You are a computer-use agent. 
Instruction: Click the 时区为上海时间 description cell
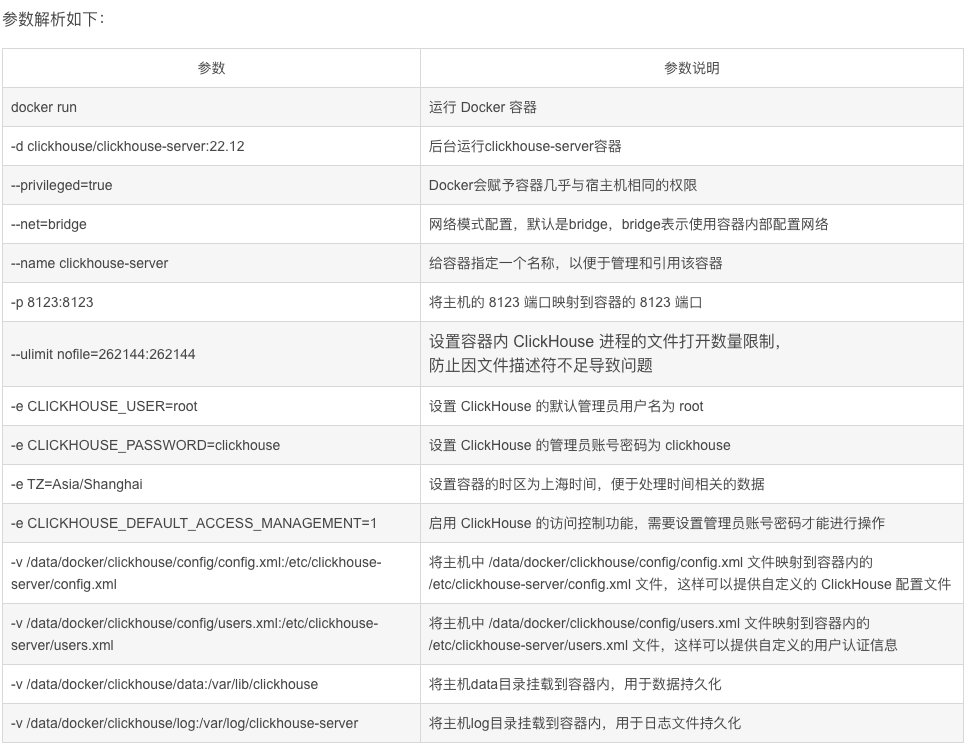click(x=692, y=484)
